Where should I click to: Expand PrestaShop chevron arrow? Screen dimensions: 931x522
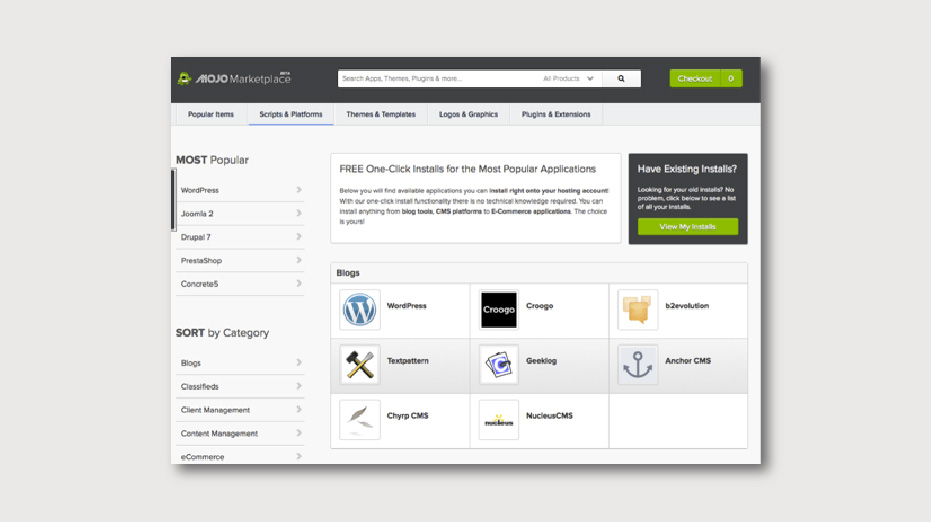point(299,260)
